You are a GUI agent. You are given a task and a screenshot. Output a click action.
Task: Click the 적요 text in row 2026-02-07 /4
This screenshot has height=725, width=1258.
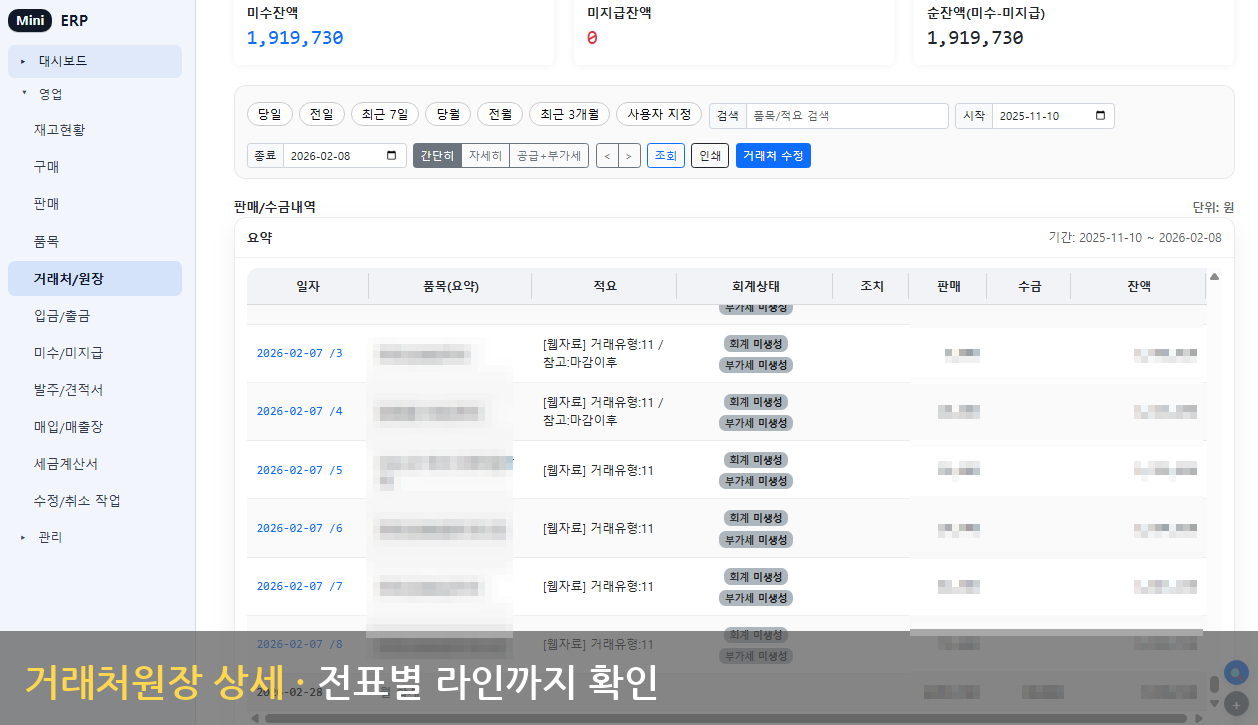pyautogui.click(x=603, y=411)
